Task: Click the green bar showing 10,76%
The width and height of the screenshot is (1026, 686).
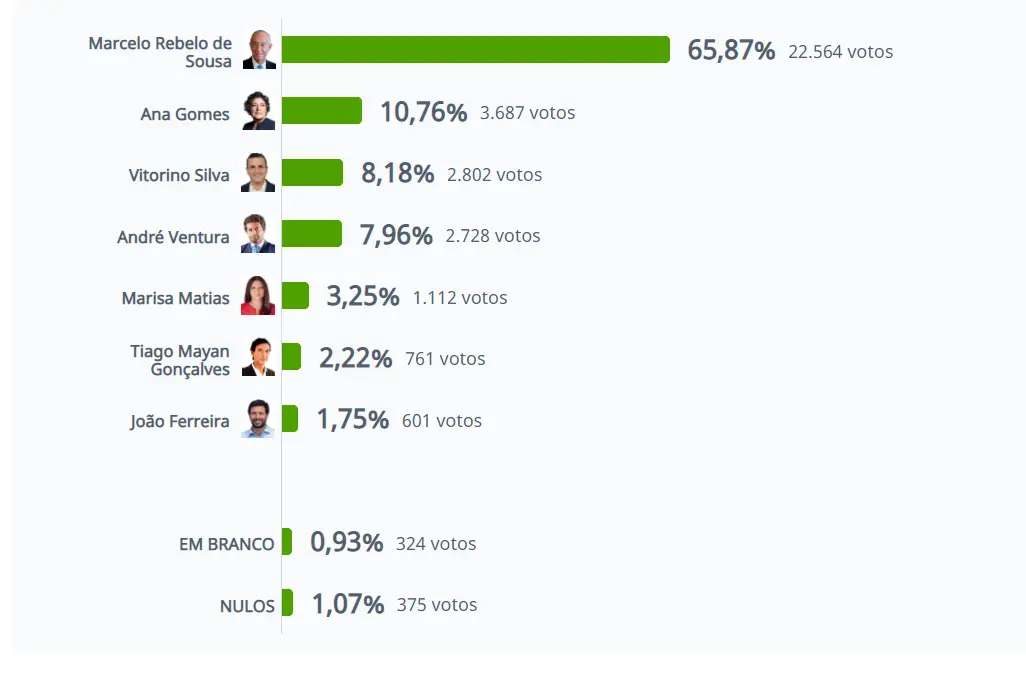Action: 321,111
